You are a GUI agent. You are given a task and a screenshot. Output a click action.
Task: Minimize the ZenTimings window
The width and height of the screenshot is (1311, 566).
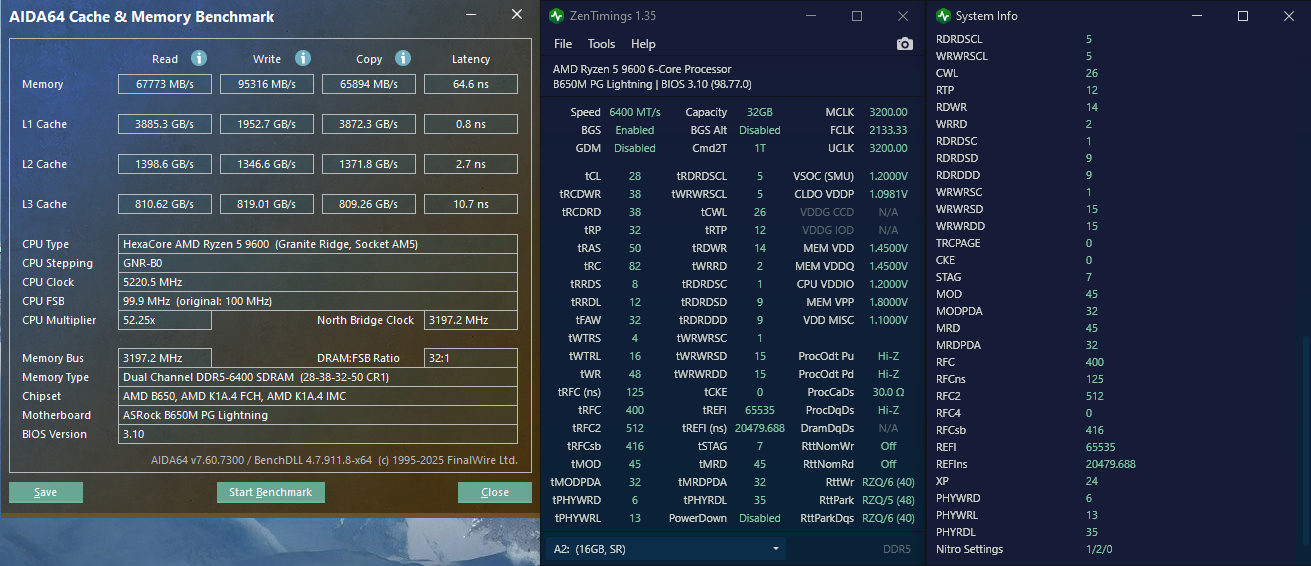tap(810, 16)
